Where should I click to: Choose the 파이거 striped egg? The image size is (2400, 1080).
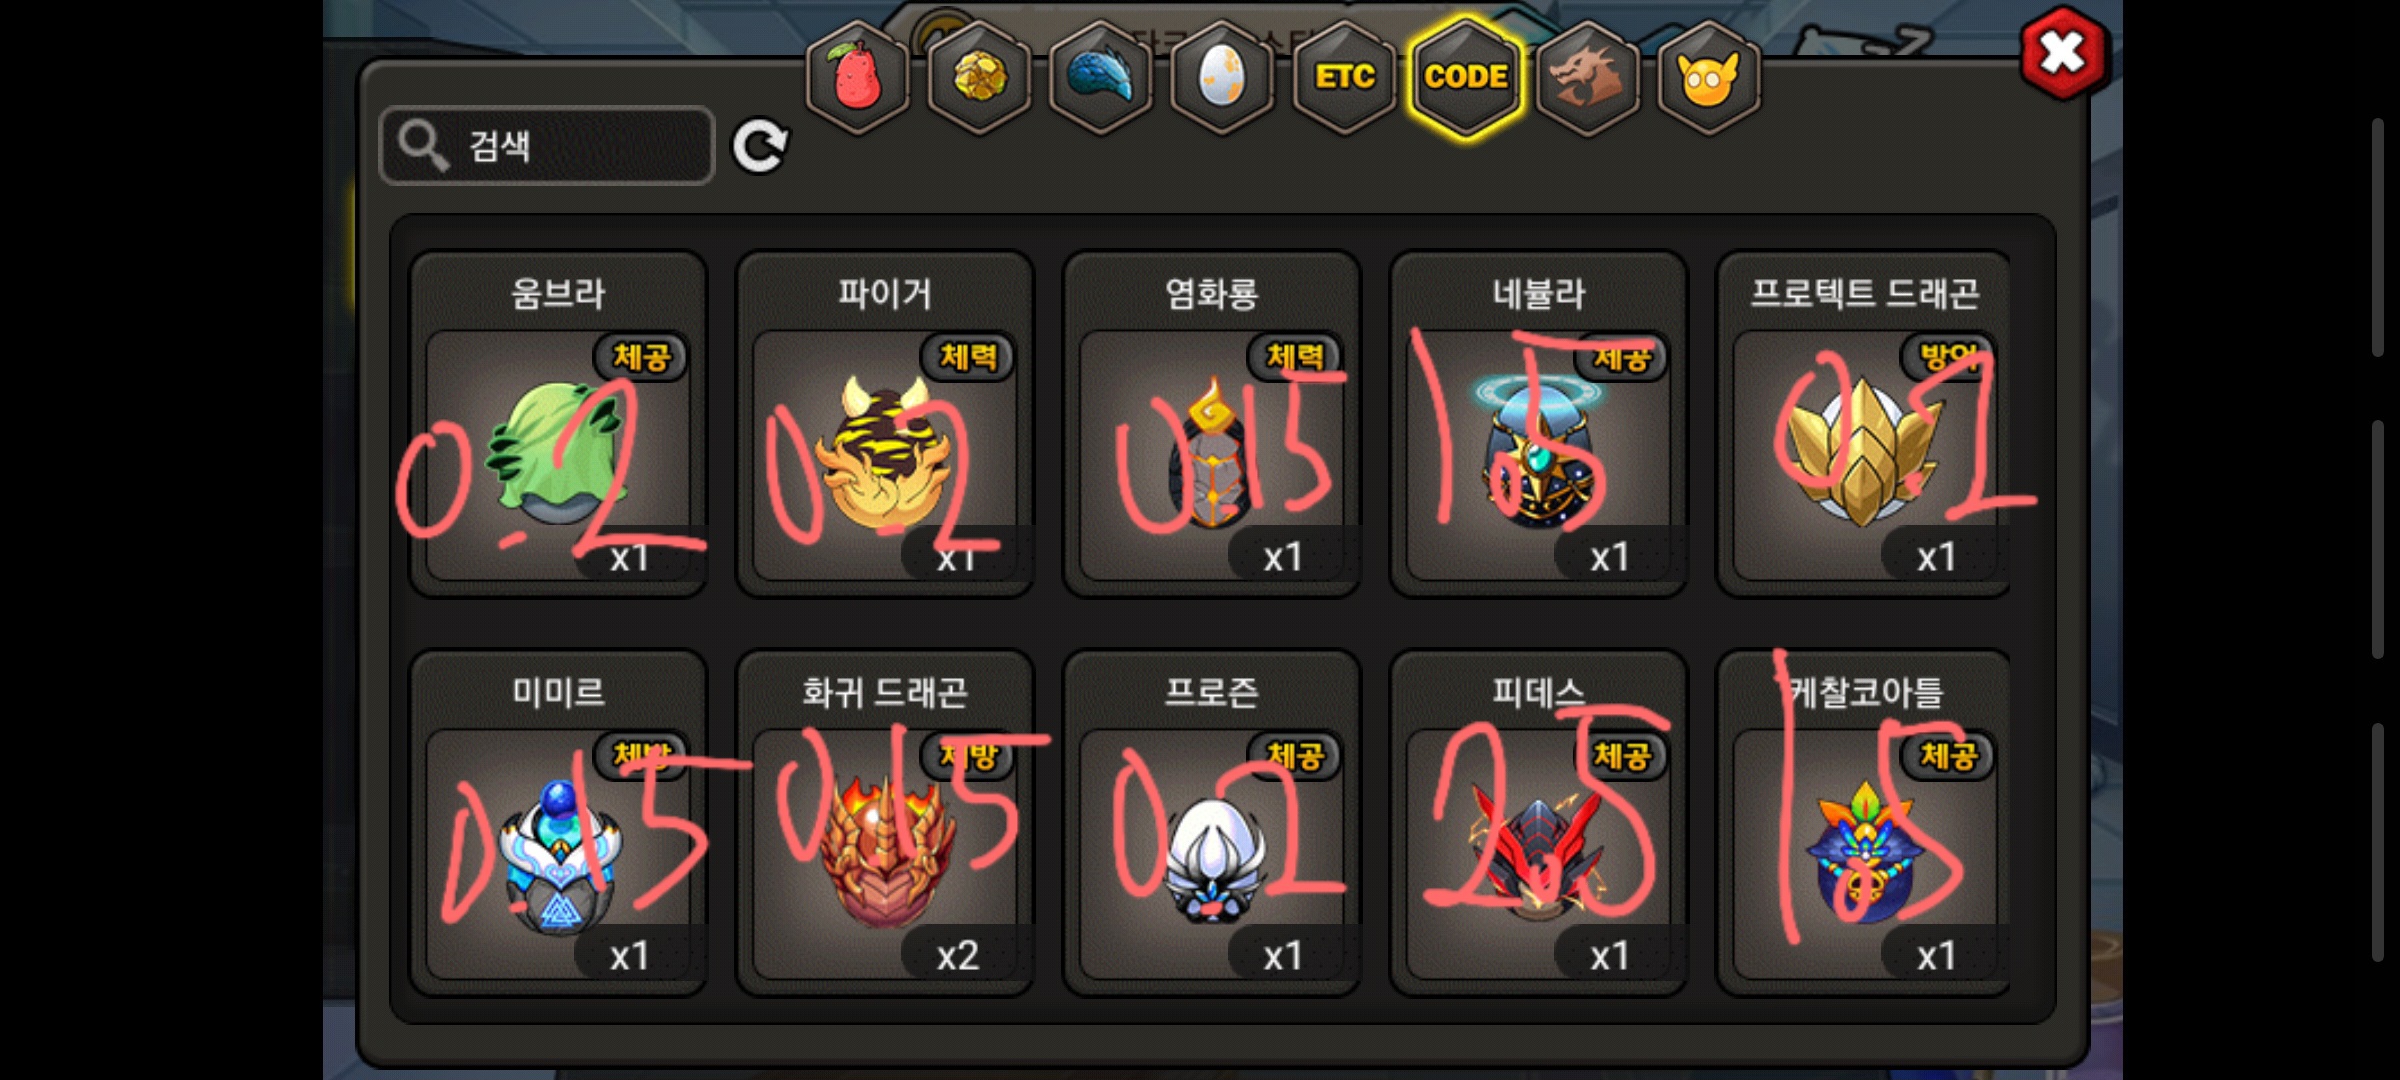885,424
